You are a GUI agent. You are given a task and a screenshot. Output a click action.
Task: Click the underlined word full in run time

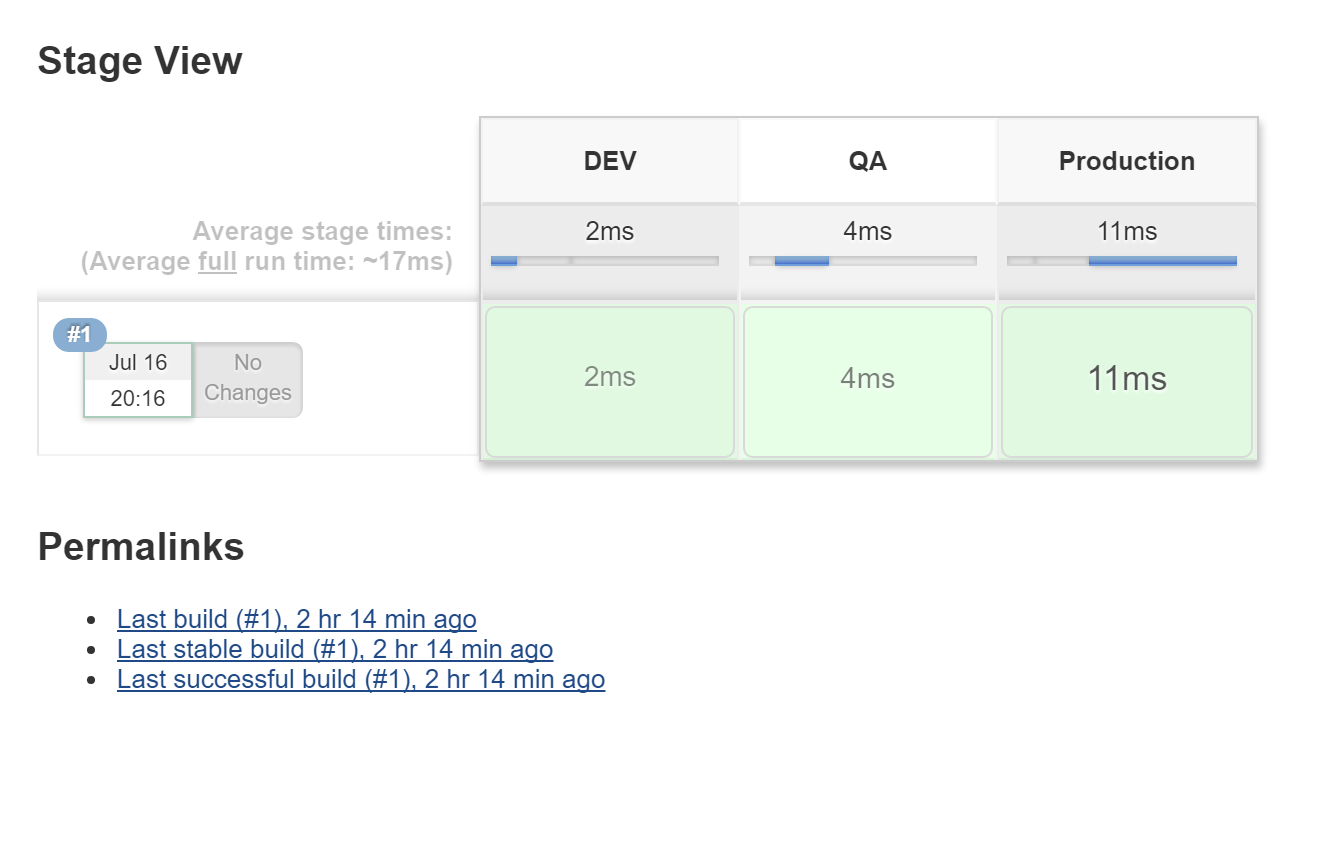217,262
